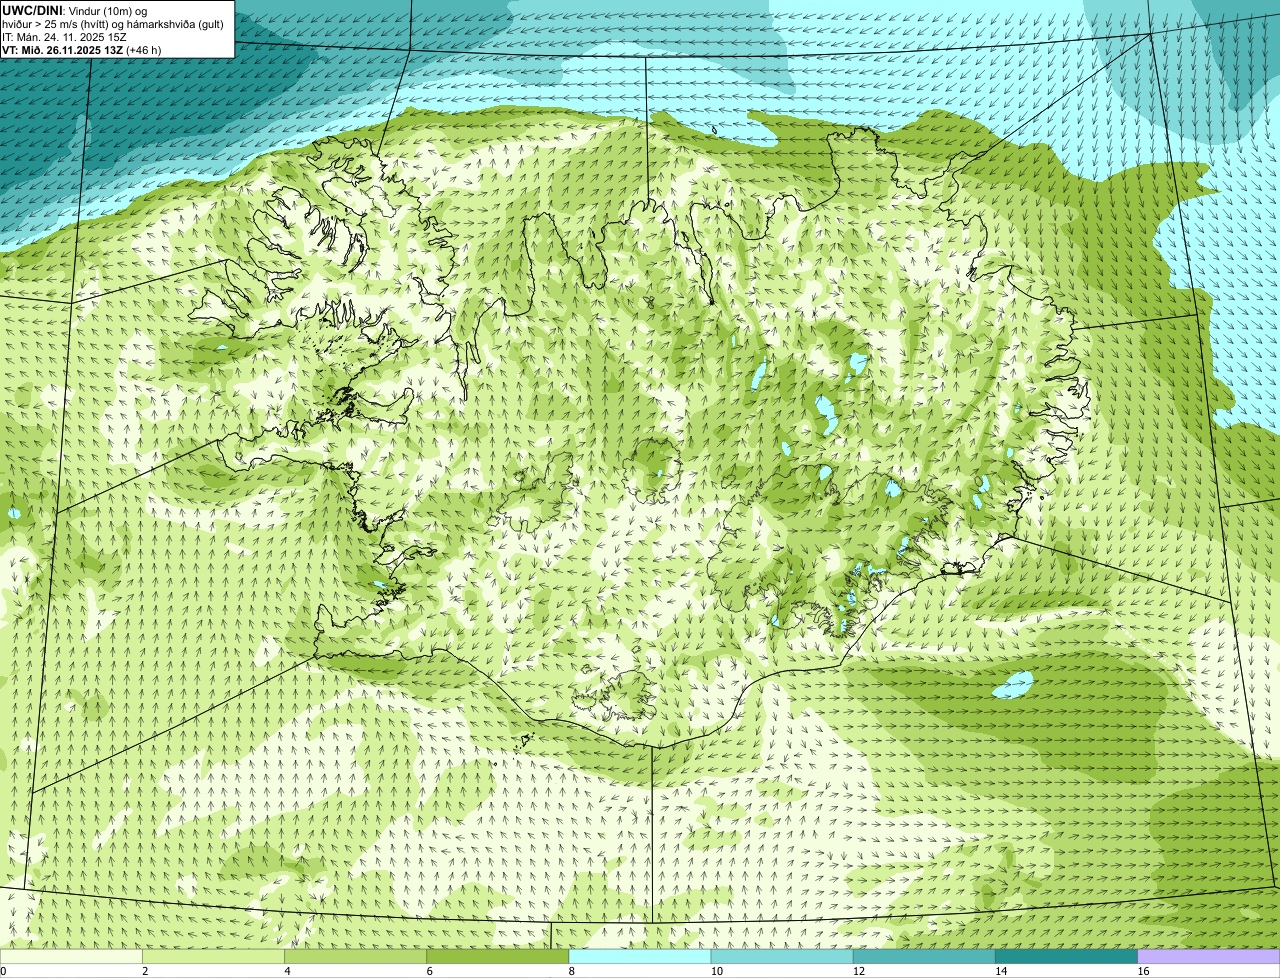Image resolution: width=1280 pixels, height=978 pixels.
Task: Click the 10–12 m/s light teal legend segment
Action: (782, 957)
